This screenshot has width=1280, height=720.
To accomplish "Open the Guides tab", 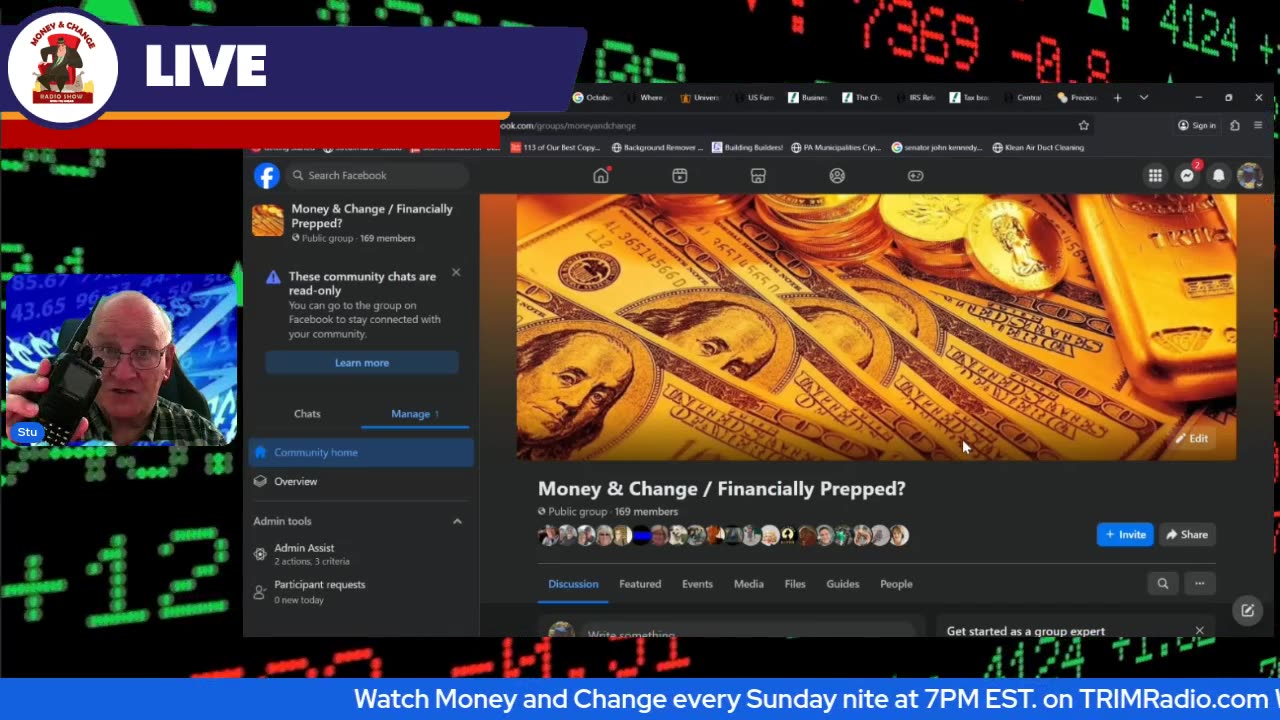I will coord(842,584).
